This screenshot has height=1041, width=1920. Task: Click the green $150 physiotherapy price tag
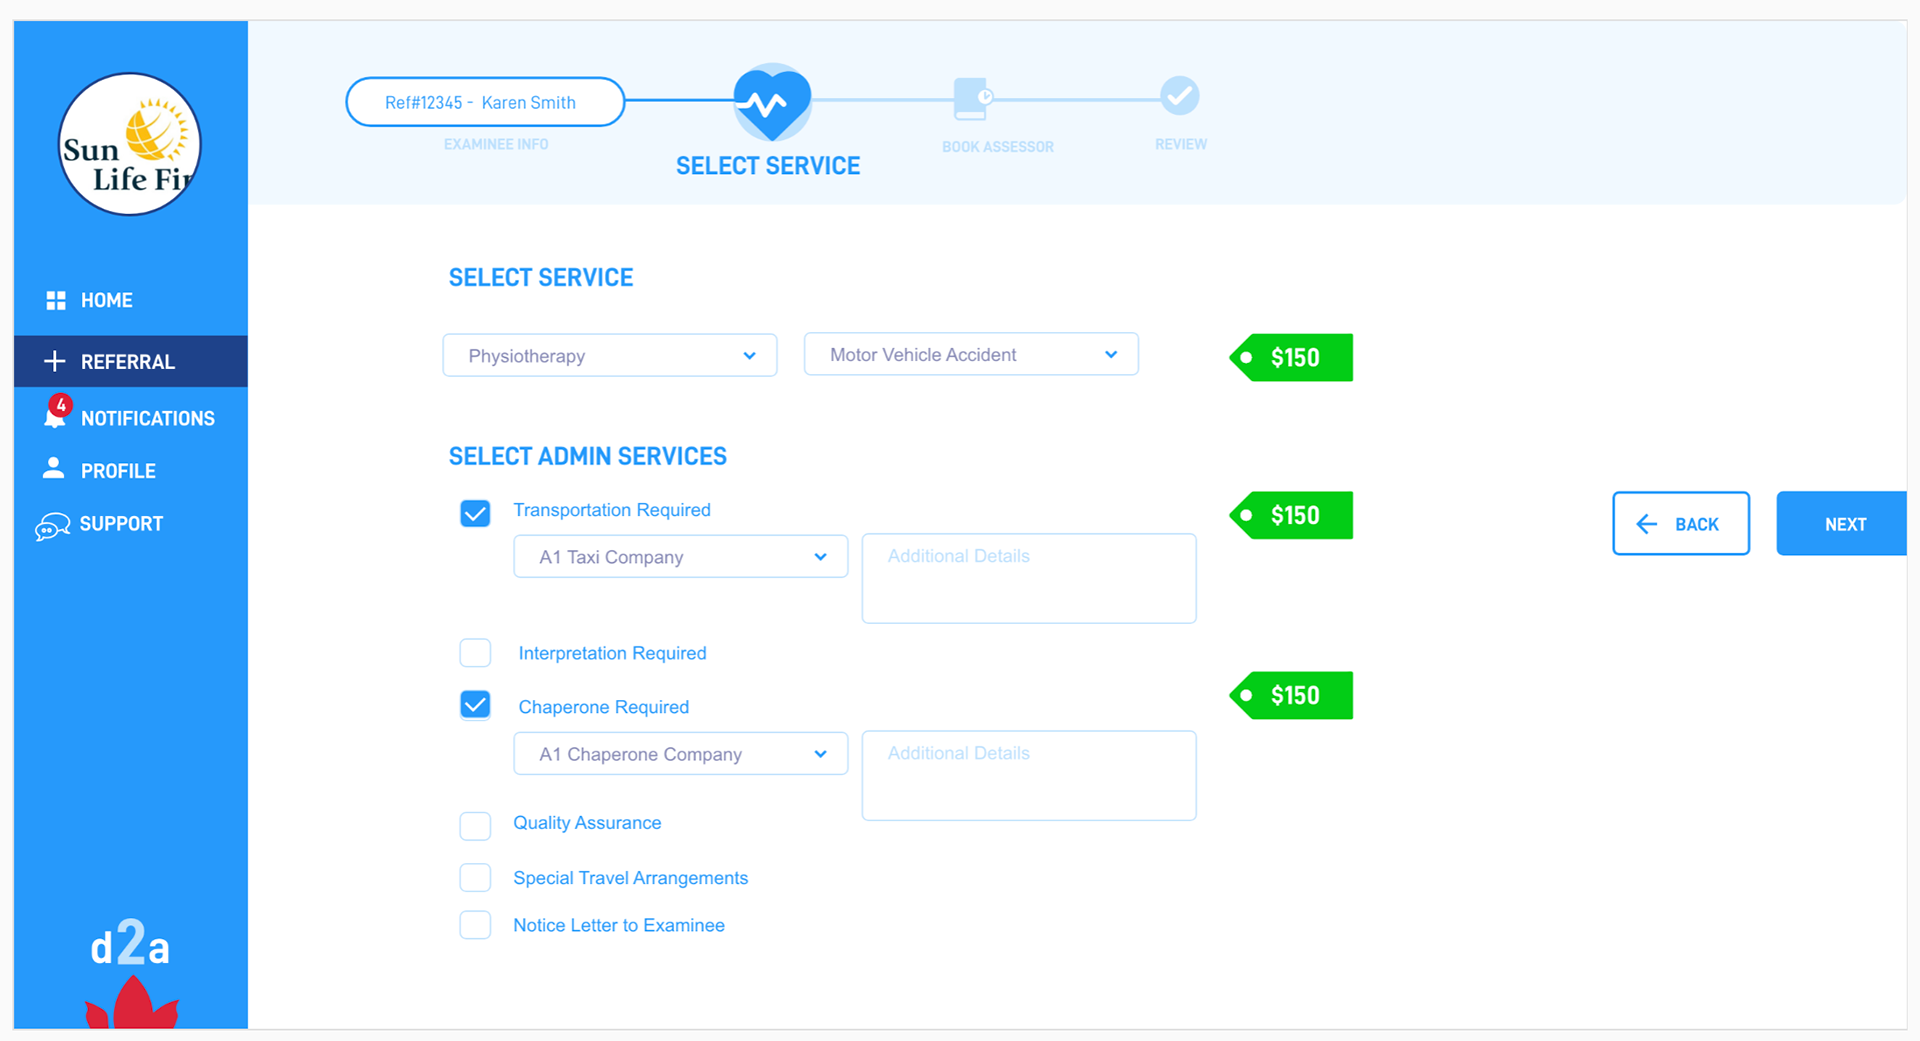1291,358
